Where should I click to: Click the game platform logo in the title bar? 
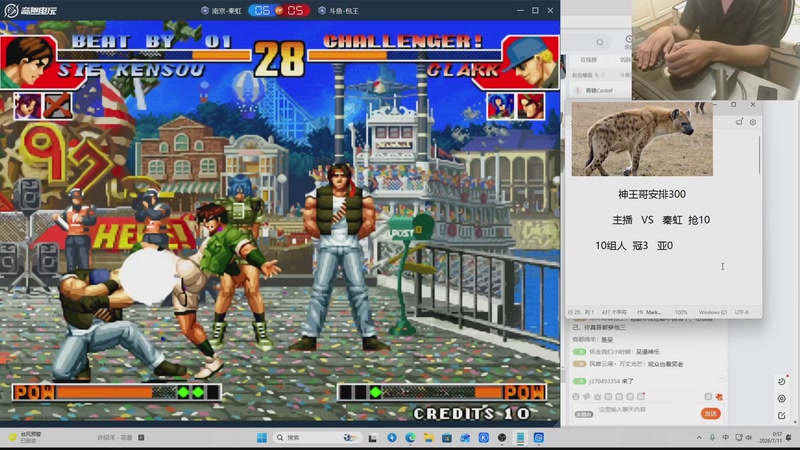coord(31,10)
